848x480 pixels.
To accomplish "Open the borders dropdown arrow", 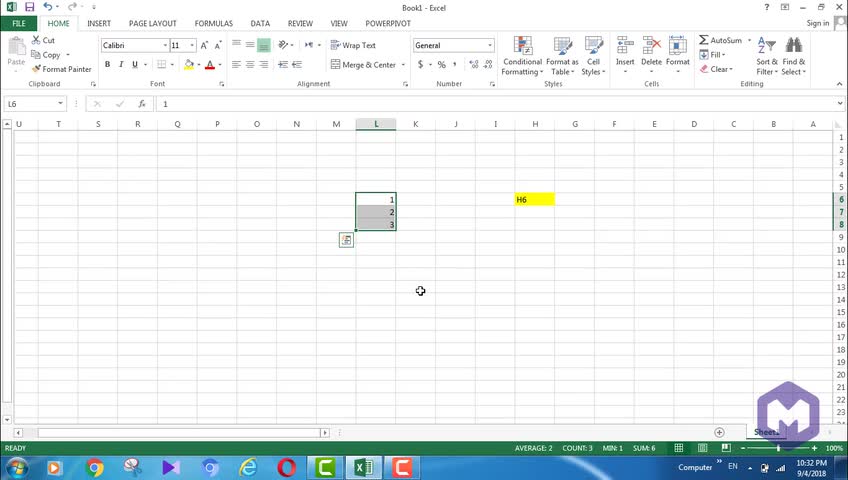I will [172, 64].
